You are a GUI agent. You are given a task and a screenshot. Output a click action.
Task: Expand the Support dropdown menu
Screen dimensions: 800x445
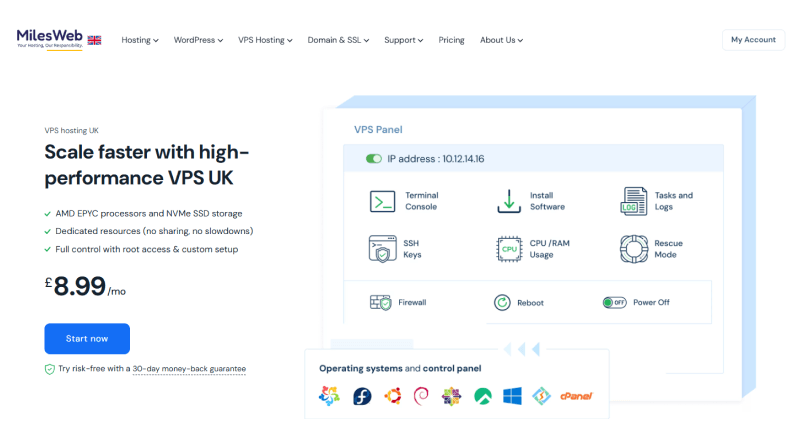(x=404, y=40)
